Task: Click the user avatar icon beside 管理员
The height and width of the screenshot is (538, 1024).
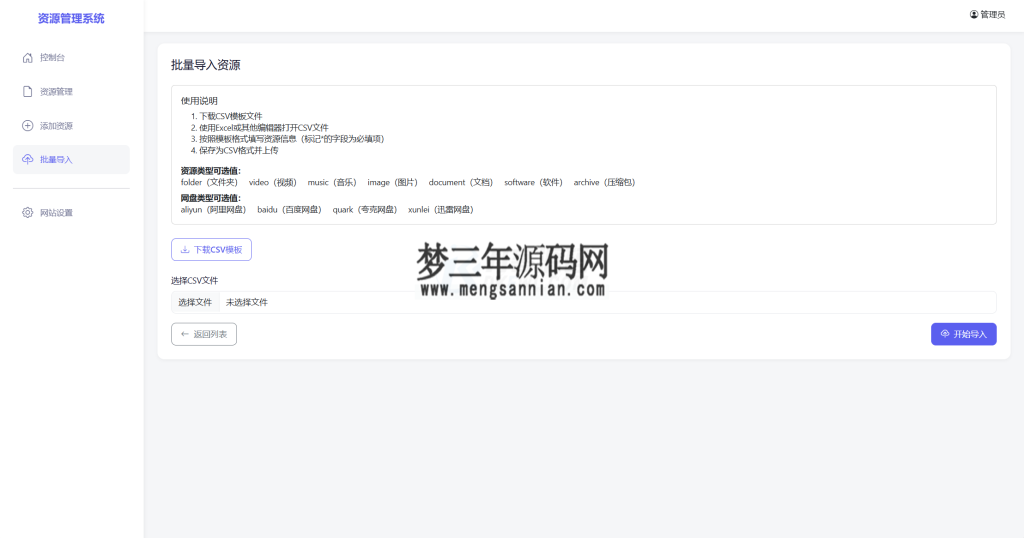Action: click(x=974, y=14)
